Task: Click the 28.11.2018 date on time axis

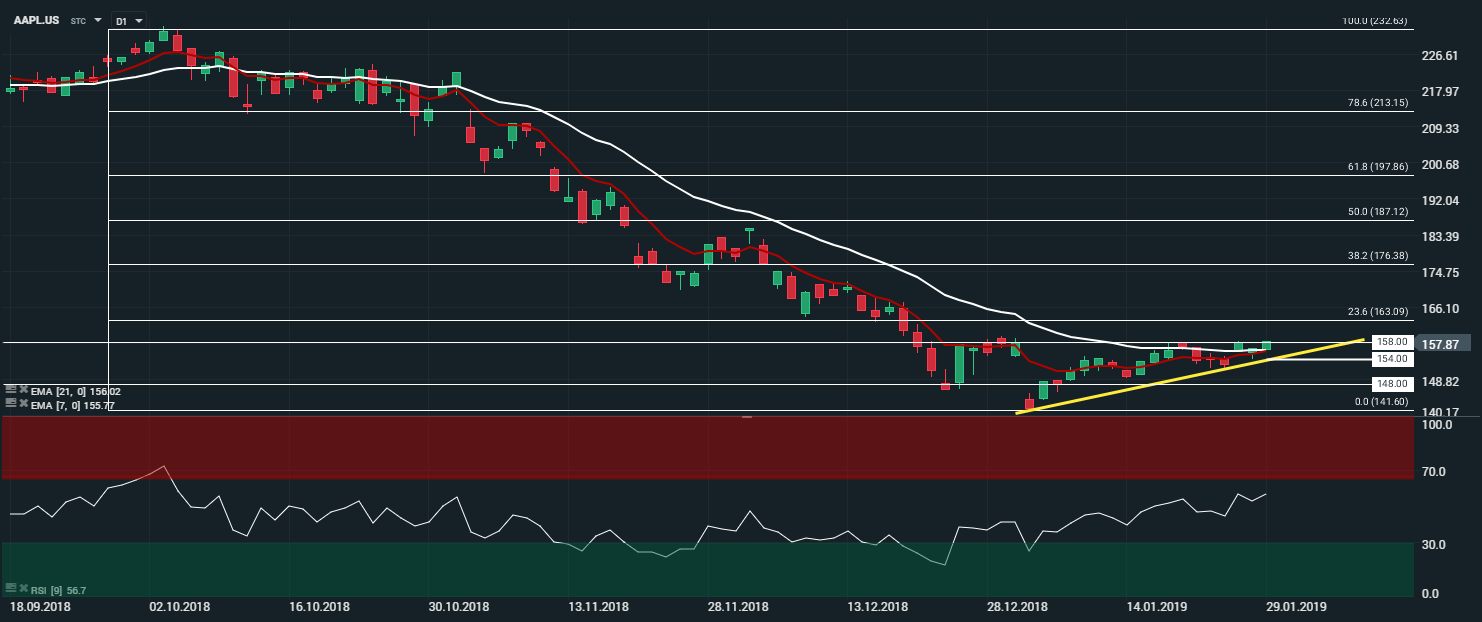Action: pyautogui.click(x=738, y=607)
